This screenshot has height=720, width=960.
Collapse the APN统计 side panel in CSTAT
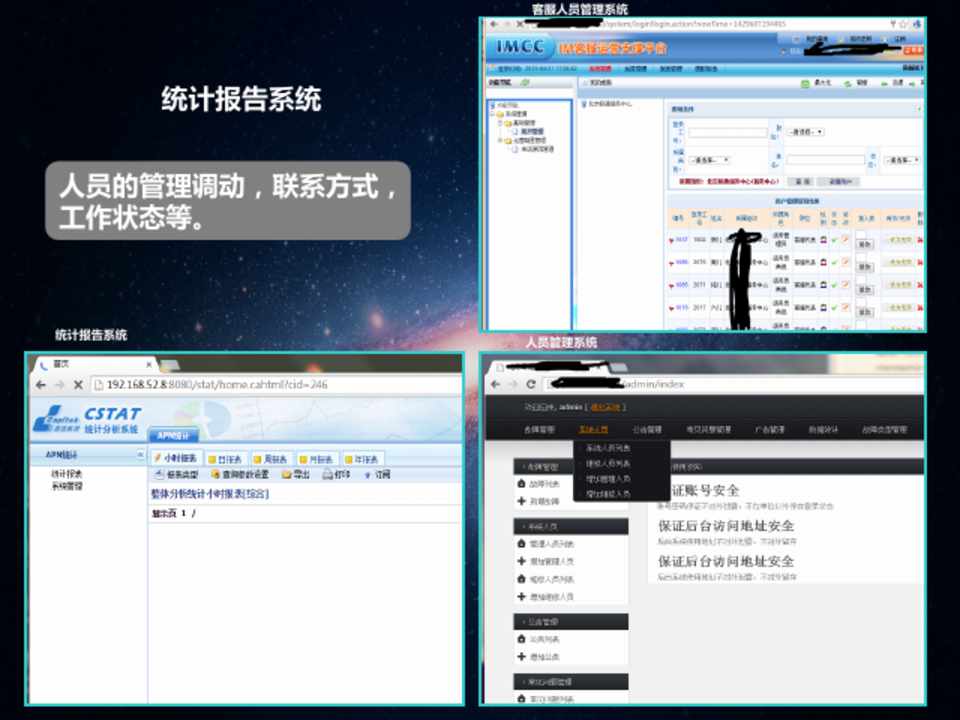140,455
